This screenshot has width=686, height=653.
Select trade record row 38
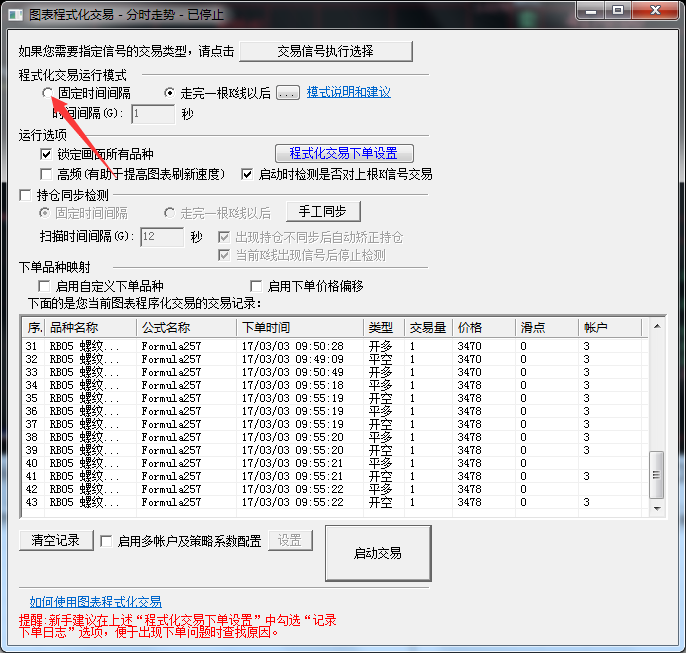[335, 437]
